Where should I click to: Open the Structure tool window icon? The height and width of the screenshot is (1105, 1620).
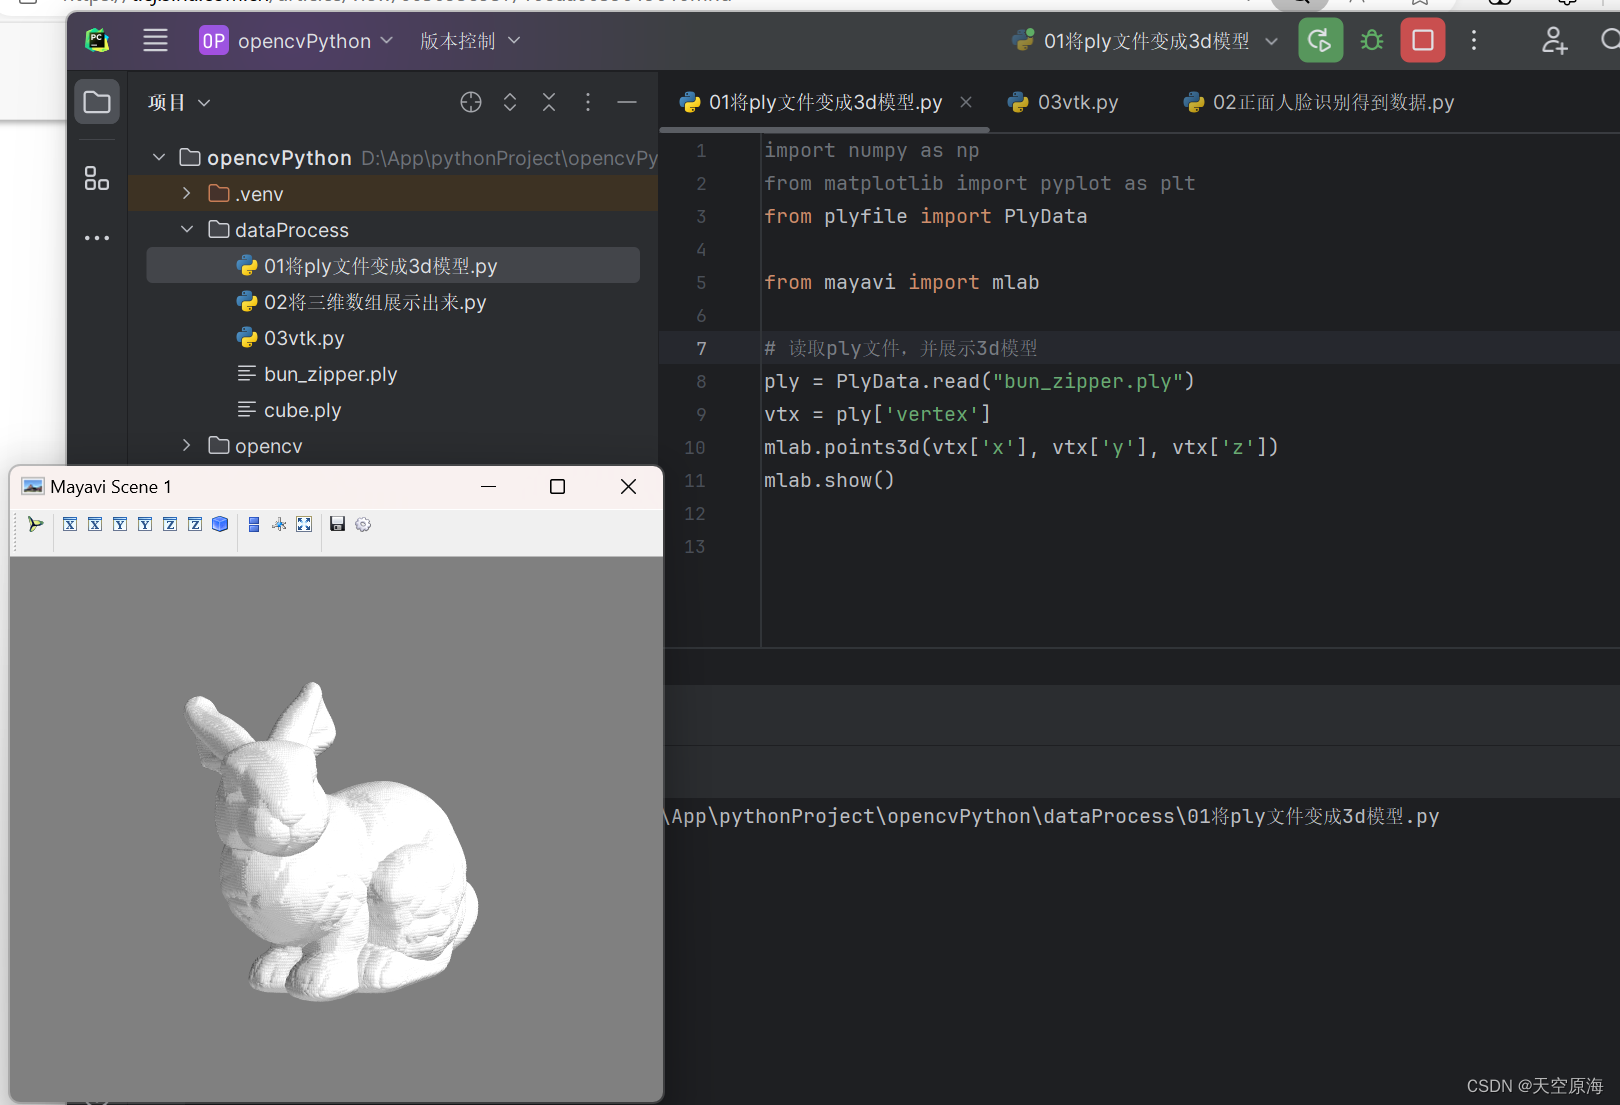(x=97, y=179)
